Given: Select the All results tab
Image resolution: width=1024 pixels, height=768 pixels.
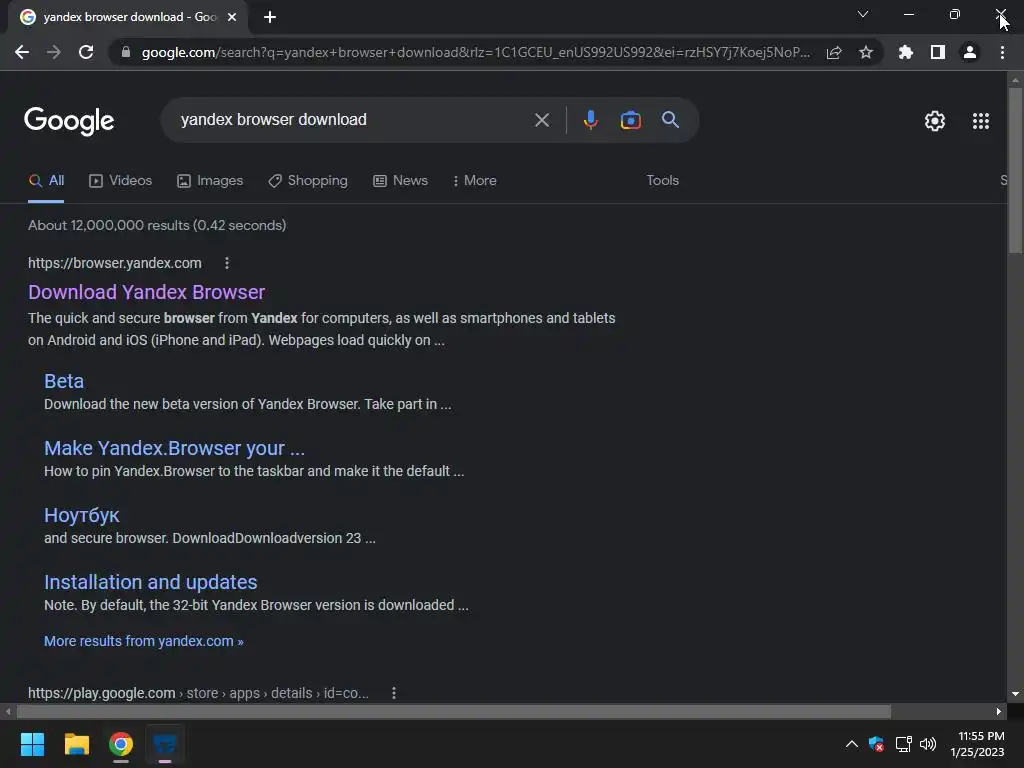Looking at the screenshot, I should click(x=46, y=181).
